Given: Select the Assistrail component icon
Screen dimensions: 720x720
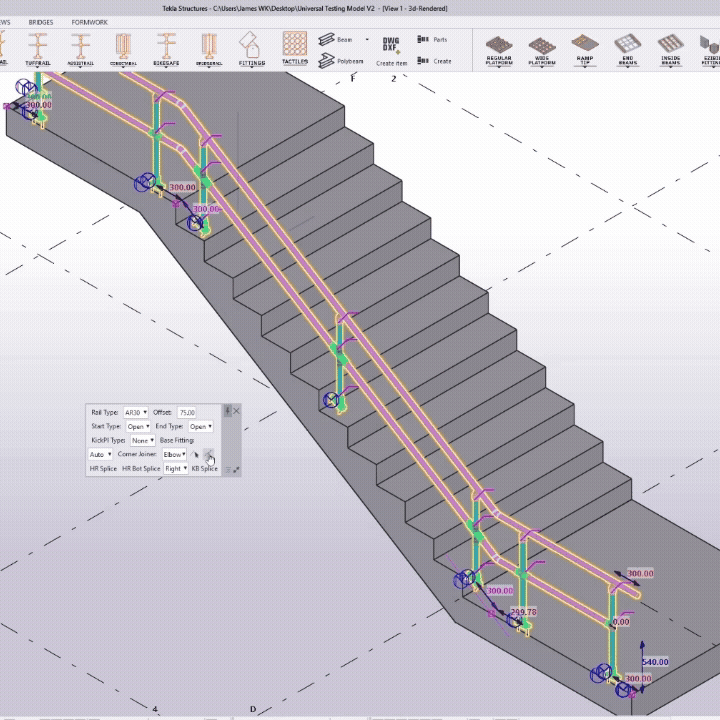Looking at the screenshot, I should 81,46.
